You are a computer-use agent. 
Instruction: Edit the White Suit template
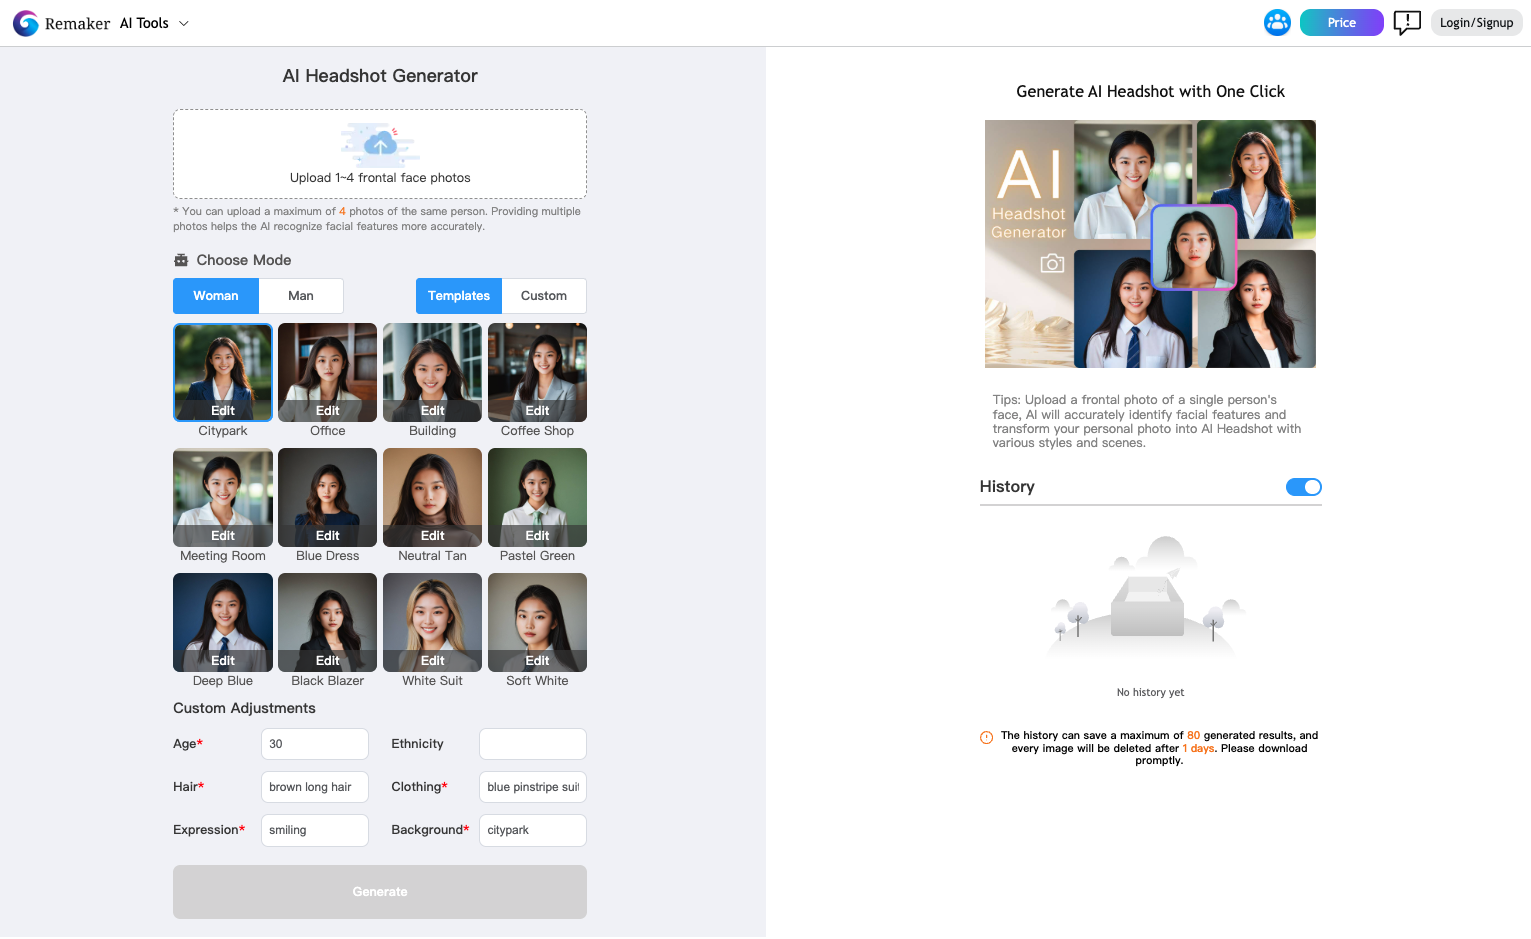click(x=432, y=661)
